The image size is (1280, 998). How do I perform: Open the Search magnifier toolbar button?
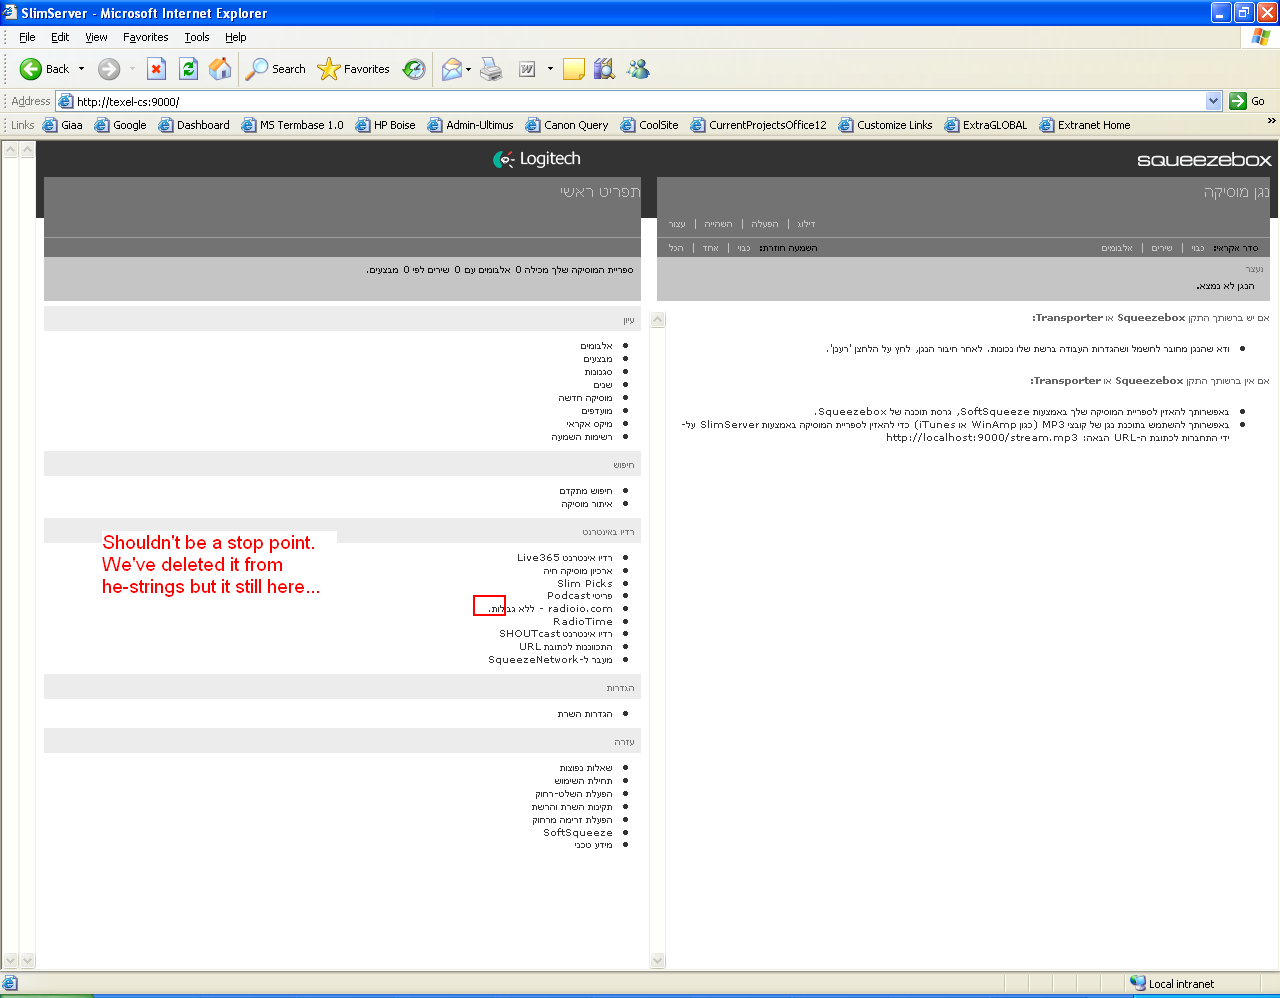[276, 69]
